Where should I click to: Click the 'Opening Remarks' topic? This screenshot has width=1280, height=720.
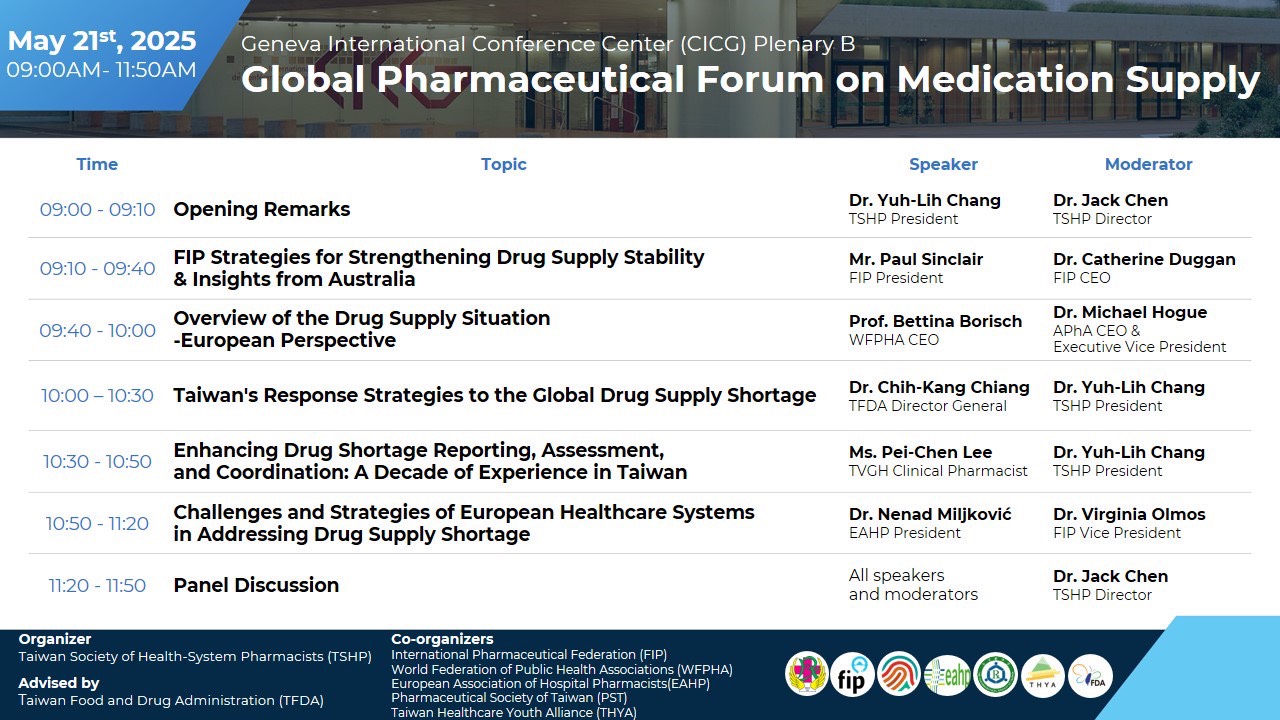(x=262, y=209)
